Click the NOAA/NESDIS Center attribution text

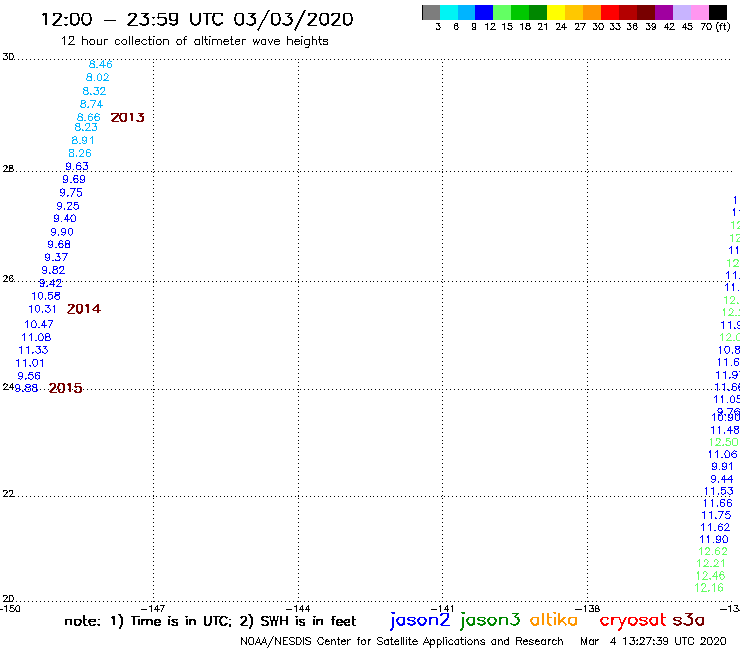[x=402, y=641]
